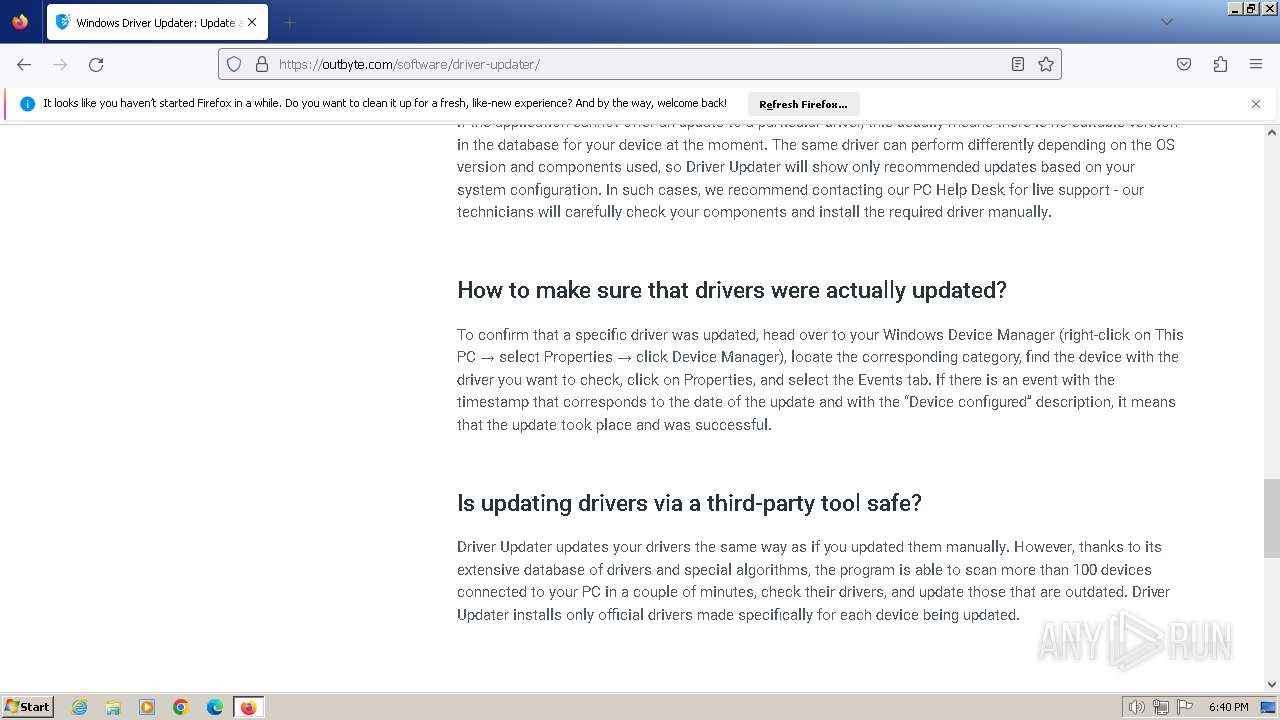Launch Internet Explorer from taskbar
Viewport: 1280px width, 720px height.
[x=80, y=707]
